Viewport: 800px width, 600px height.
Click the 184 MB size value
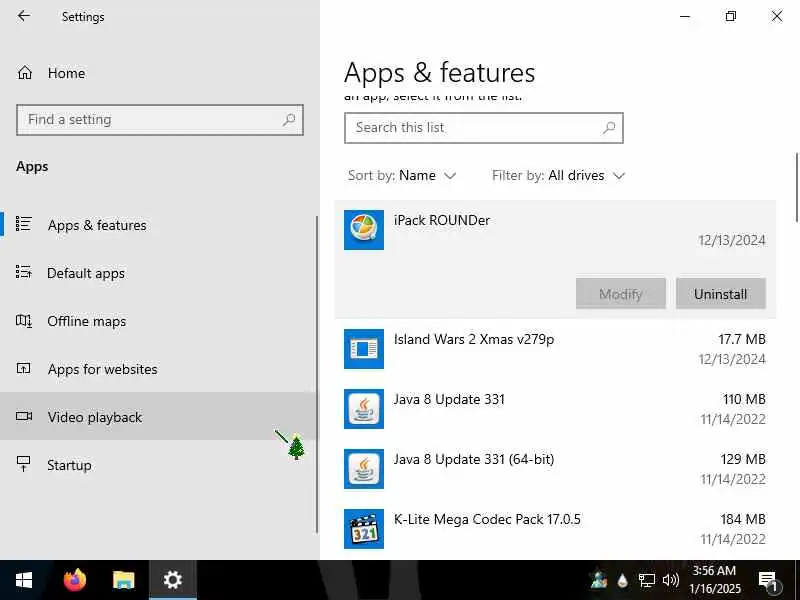tap(743, 519)
